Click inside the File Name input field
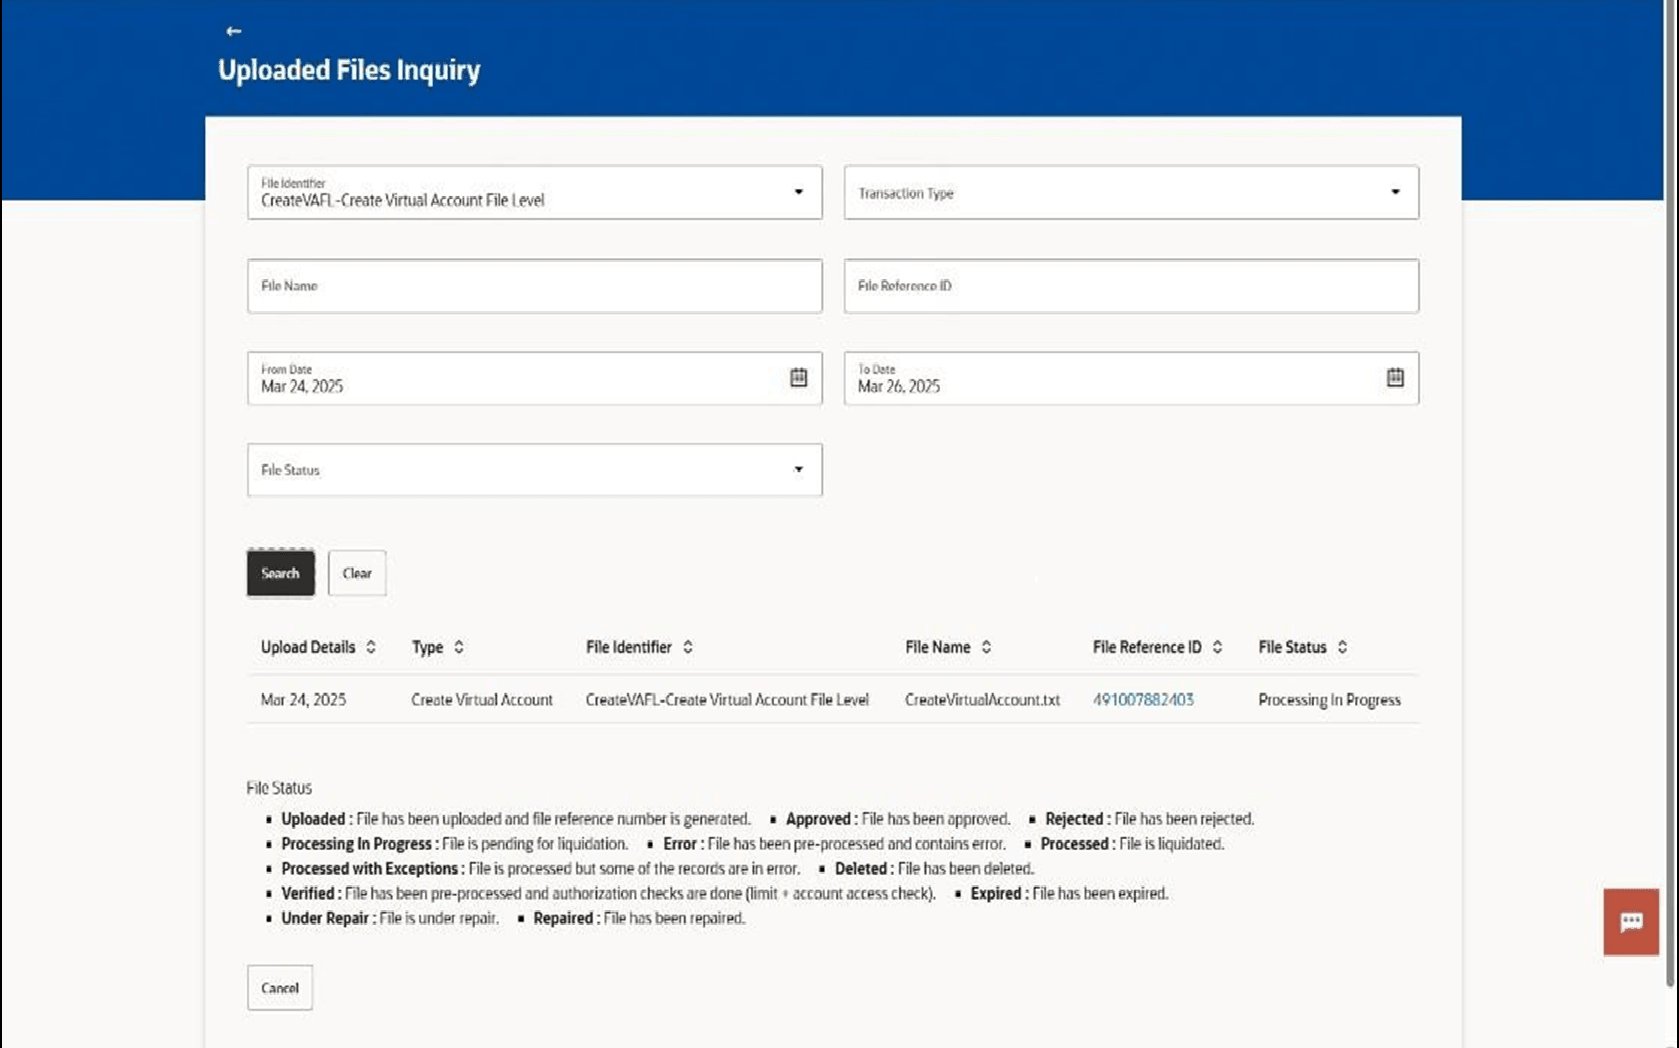Screen dimensions: 1679x1048 coord(533,286)
